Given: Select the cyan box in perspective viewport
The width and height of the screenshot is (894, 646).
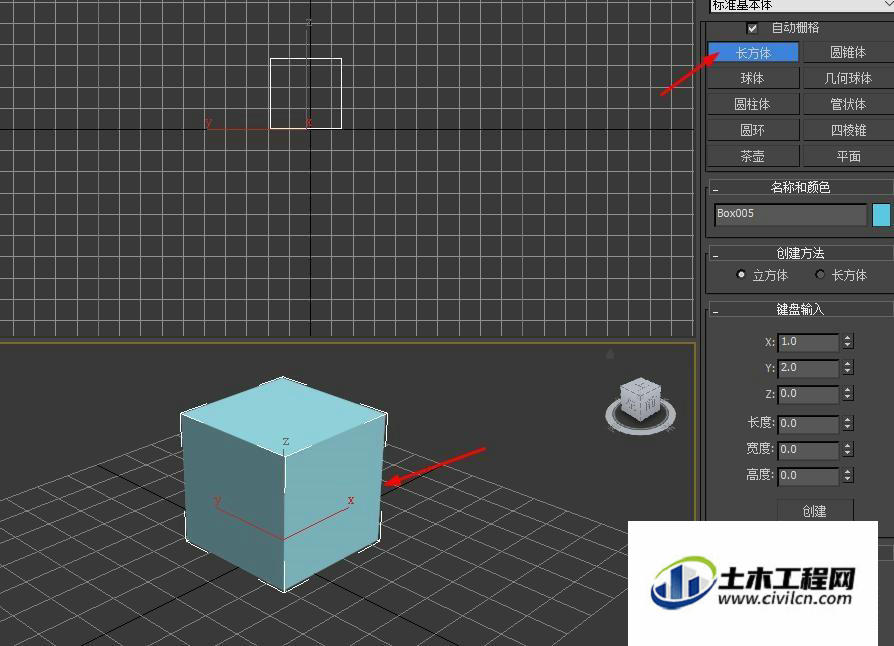Looking at the screenshot, I should click(x=284, y=484).
